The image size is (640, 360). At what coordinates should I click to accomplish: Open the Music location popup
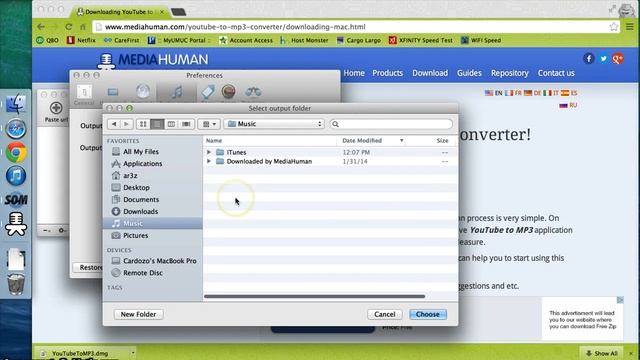click(274, 124)
